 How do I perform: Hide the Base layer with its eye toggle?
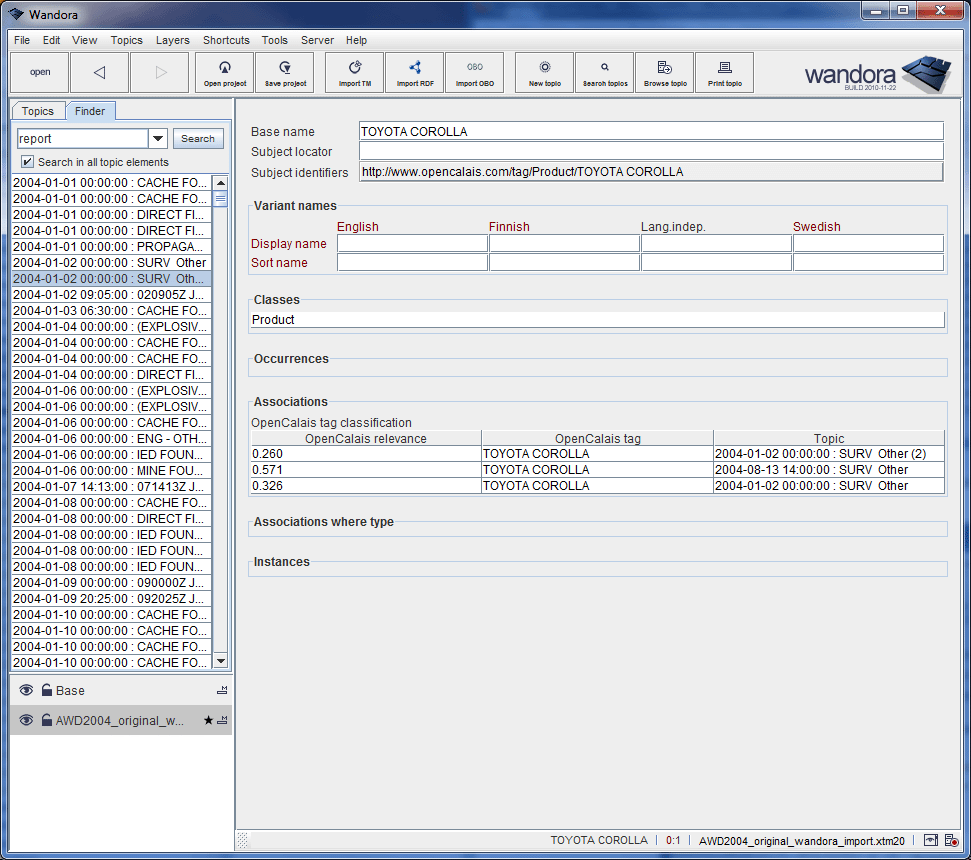point(25,690)
